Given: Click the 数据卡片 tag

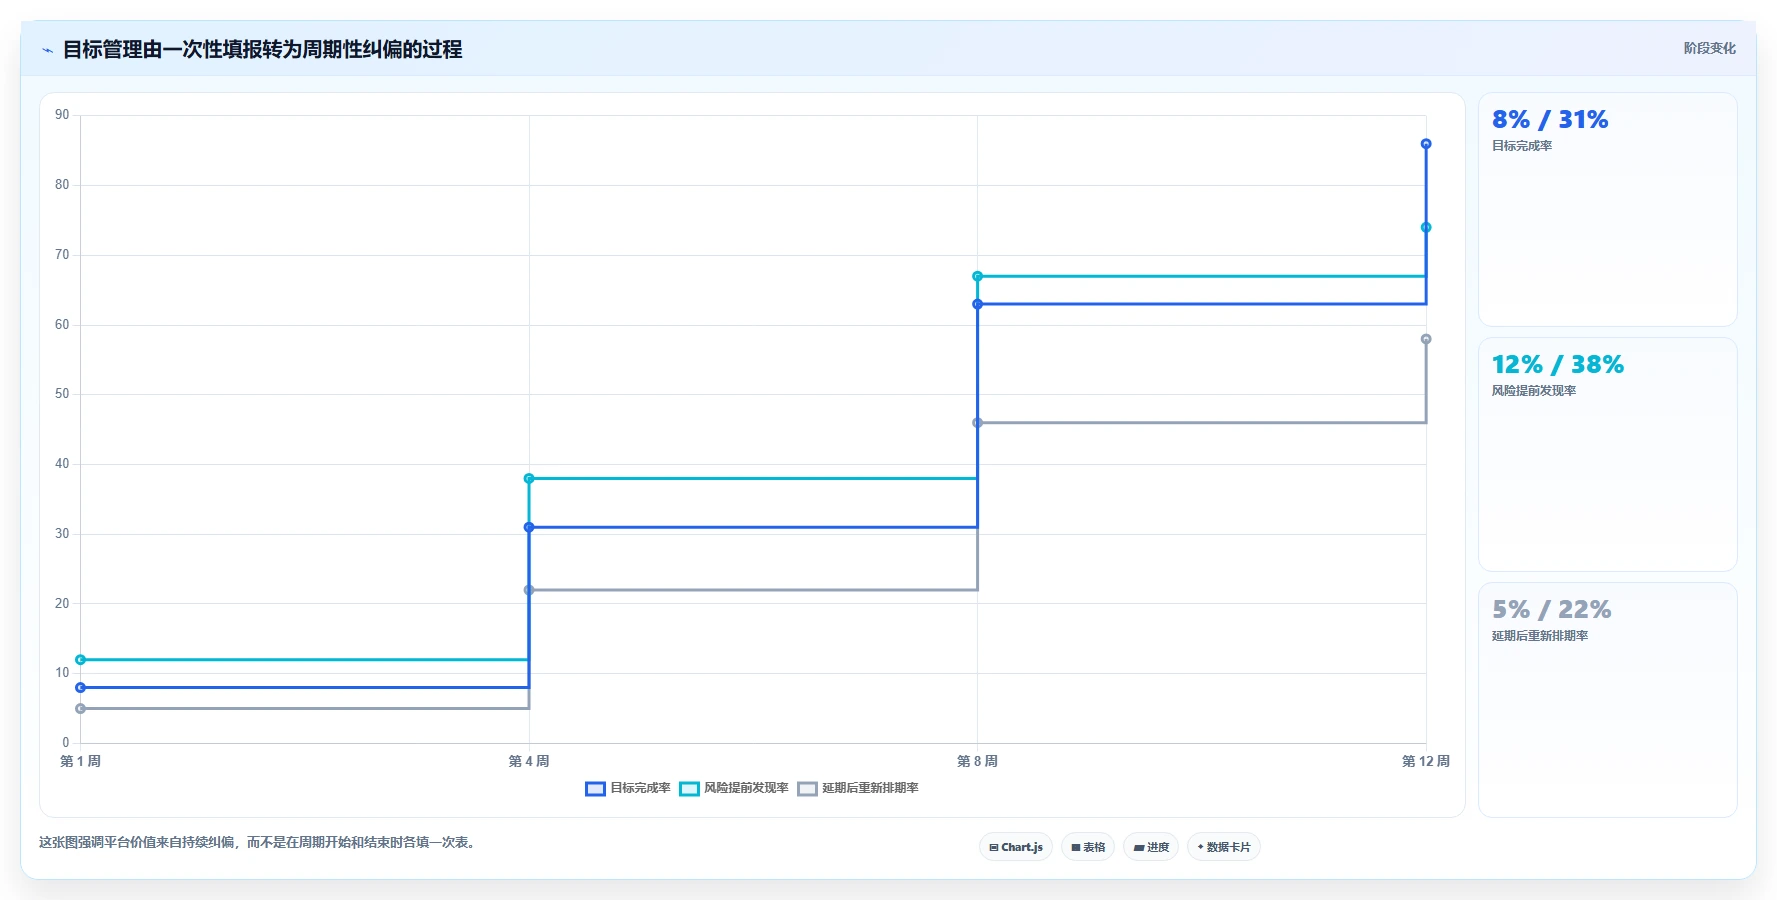Looking at the screenshot, I should pos(1224,847).
